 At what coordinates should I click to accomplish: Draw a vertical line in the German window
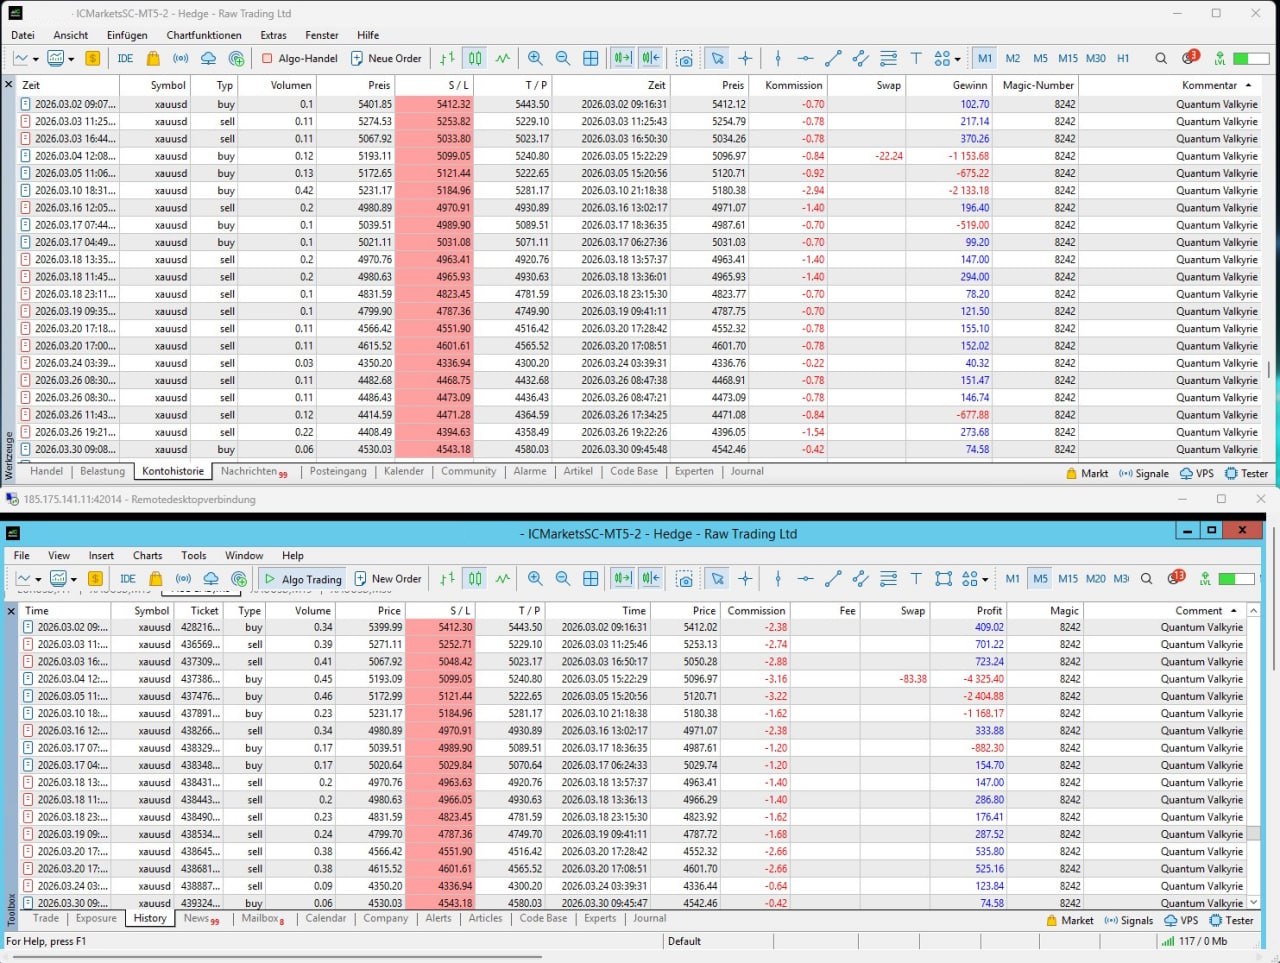(x=778, y=58)
